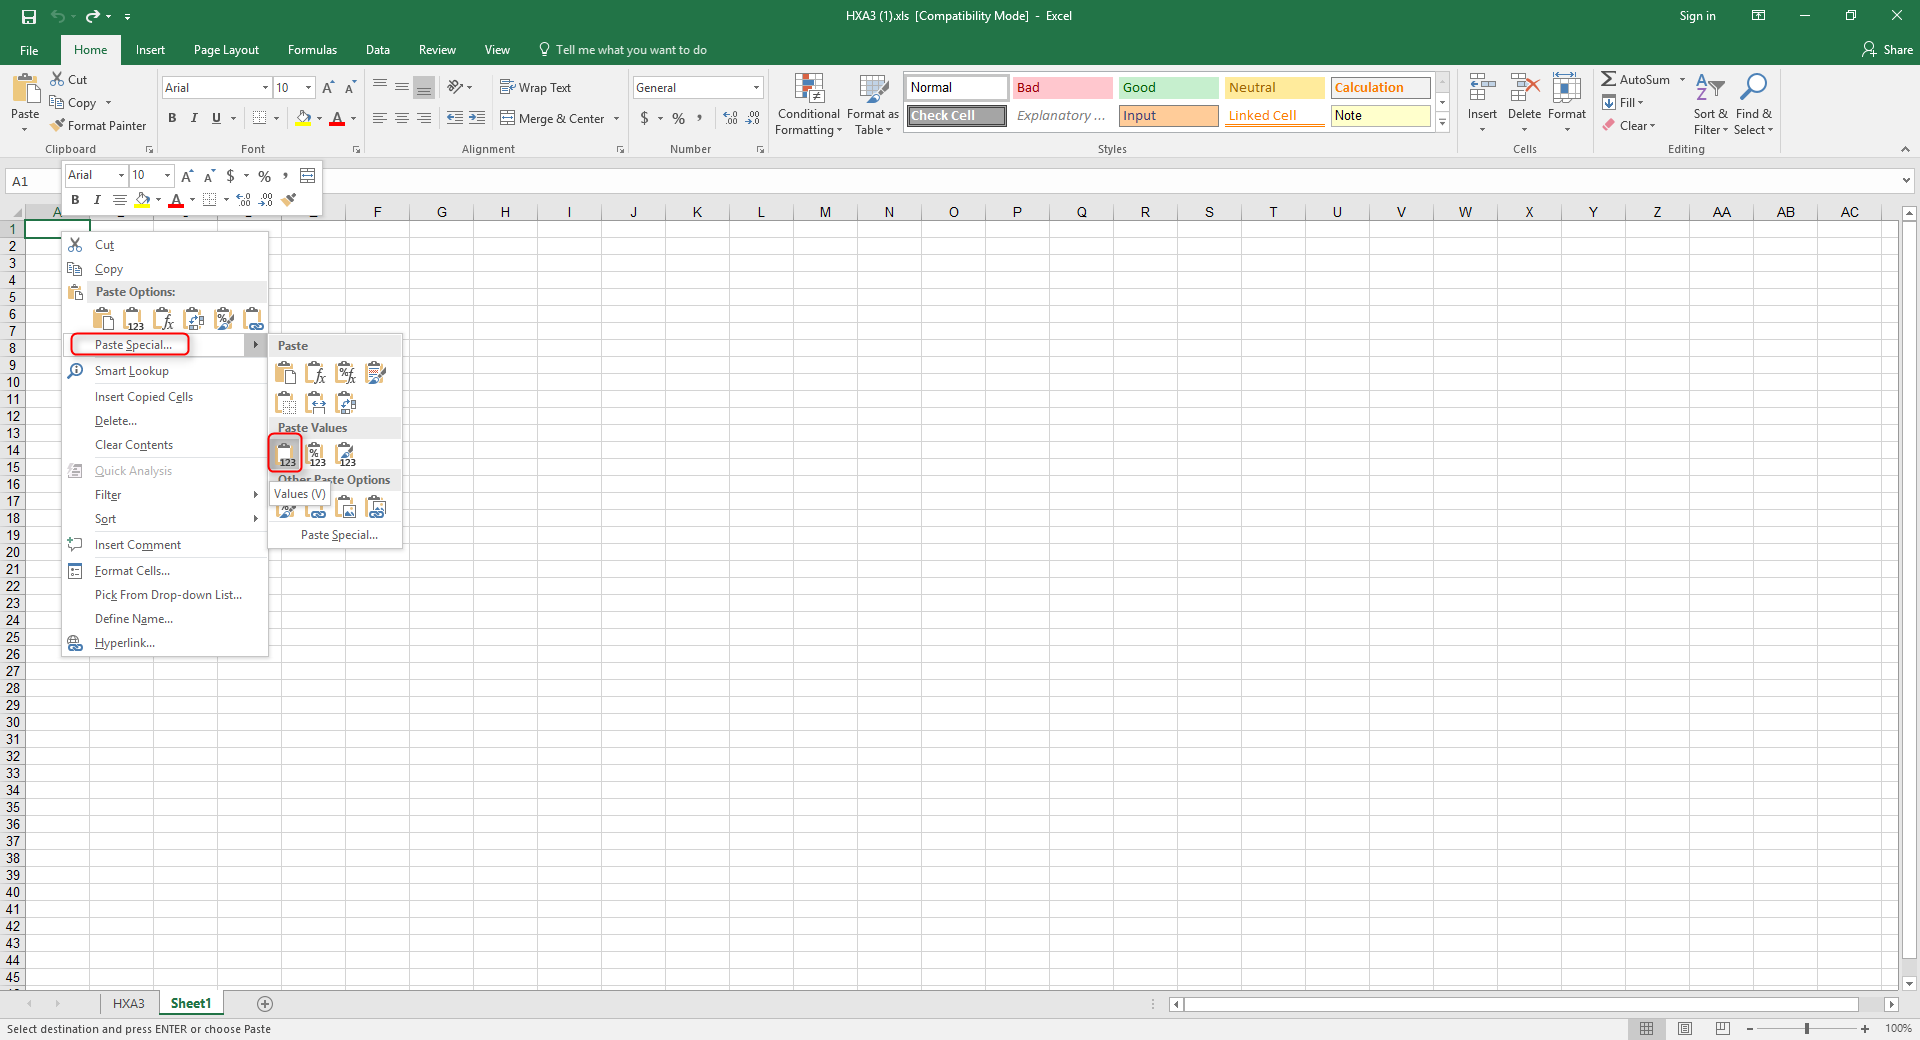Viewport: 1920px width, 1040px height.
Task: Open the General number format dropdown
Action: tap(756, 88)
